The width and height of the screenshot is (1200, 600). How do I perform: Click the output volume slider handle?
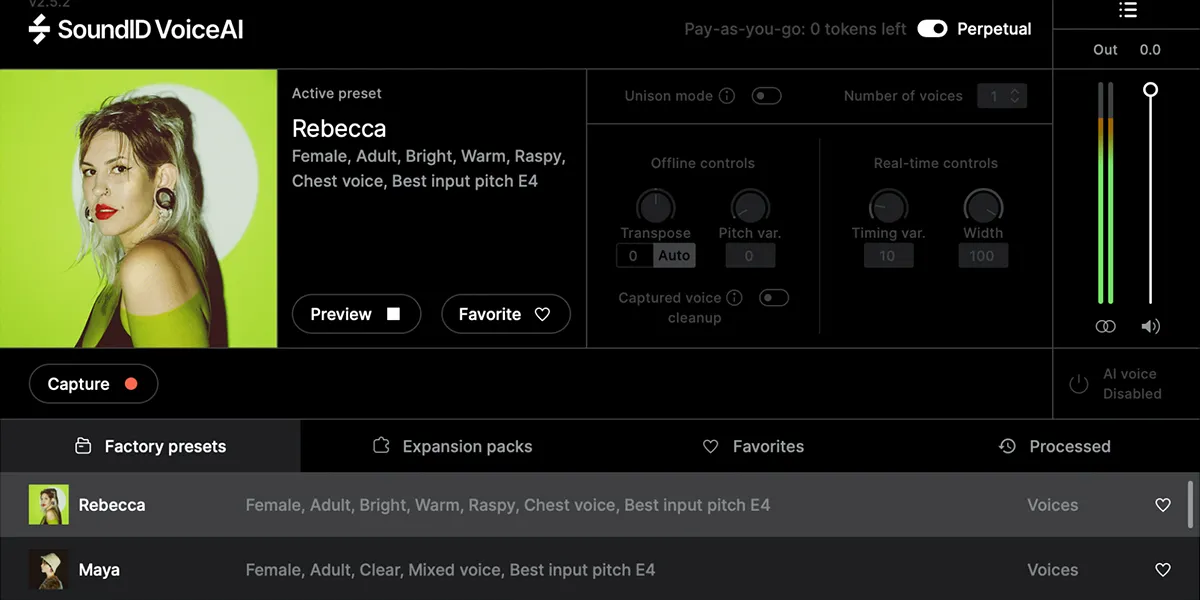click(x=1150, y=90)
